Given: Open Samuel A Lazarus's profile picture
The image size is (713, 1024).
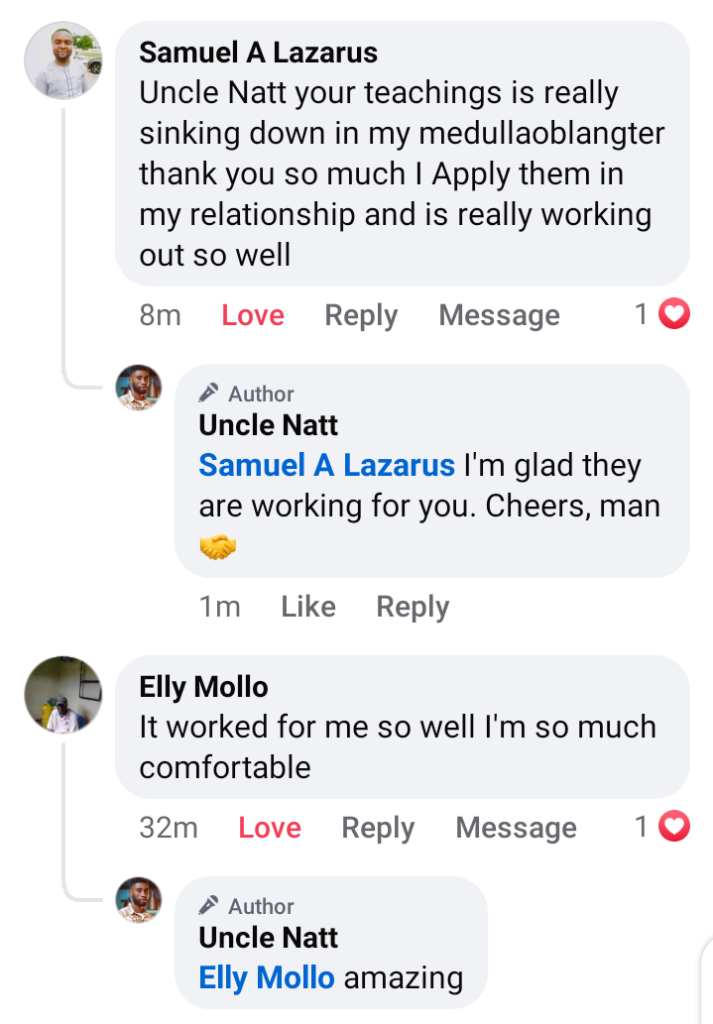Looking at the screenshot, I should coord(63,60).
